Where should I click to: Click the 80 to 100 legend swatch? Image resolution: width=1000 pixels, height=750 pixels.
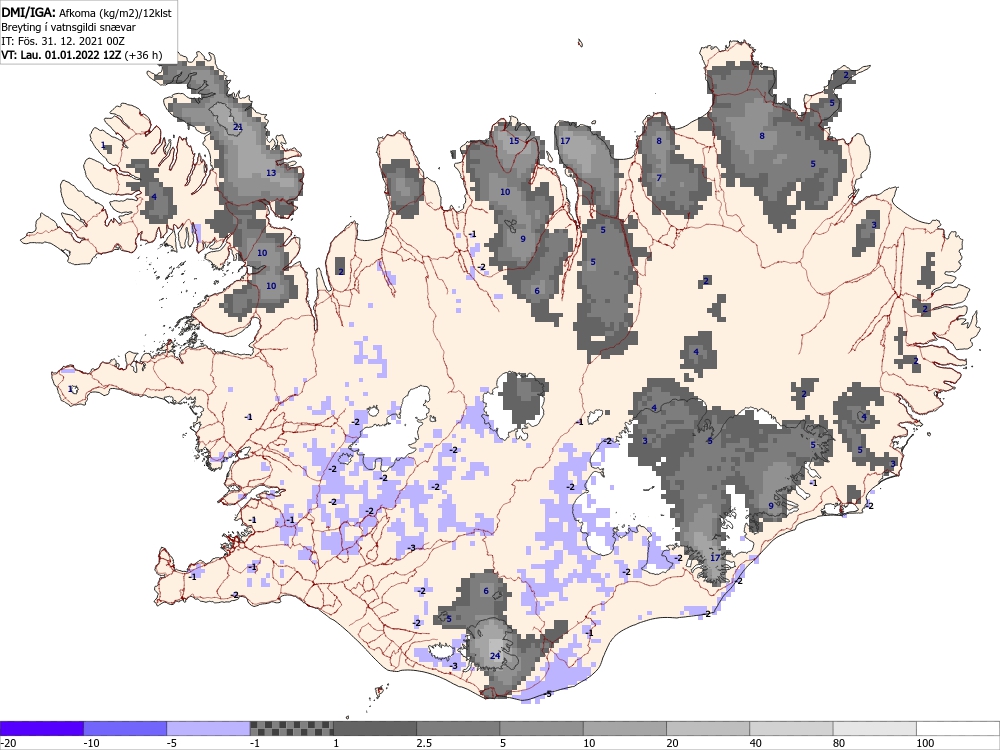coord(874,728)
